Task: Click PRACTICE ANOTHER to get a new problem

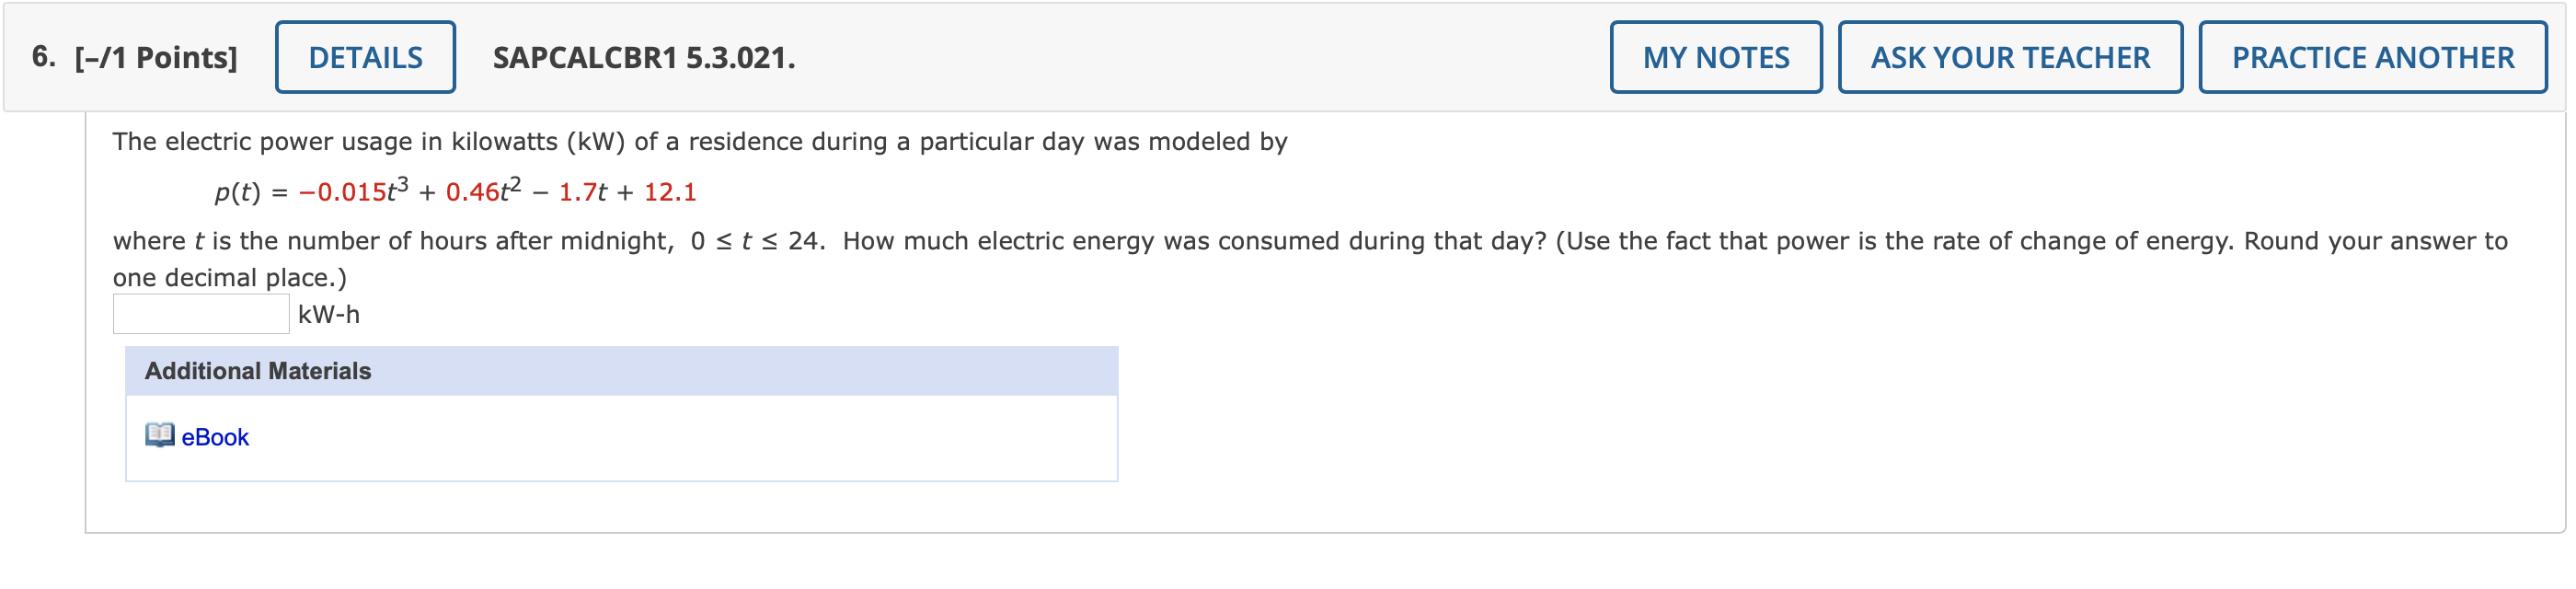Action: click(2371, 57)
